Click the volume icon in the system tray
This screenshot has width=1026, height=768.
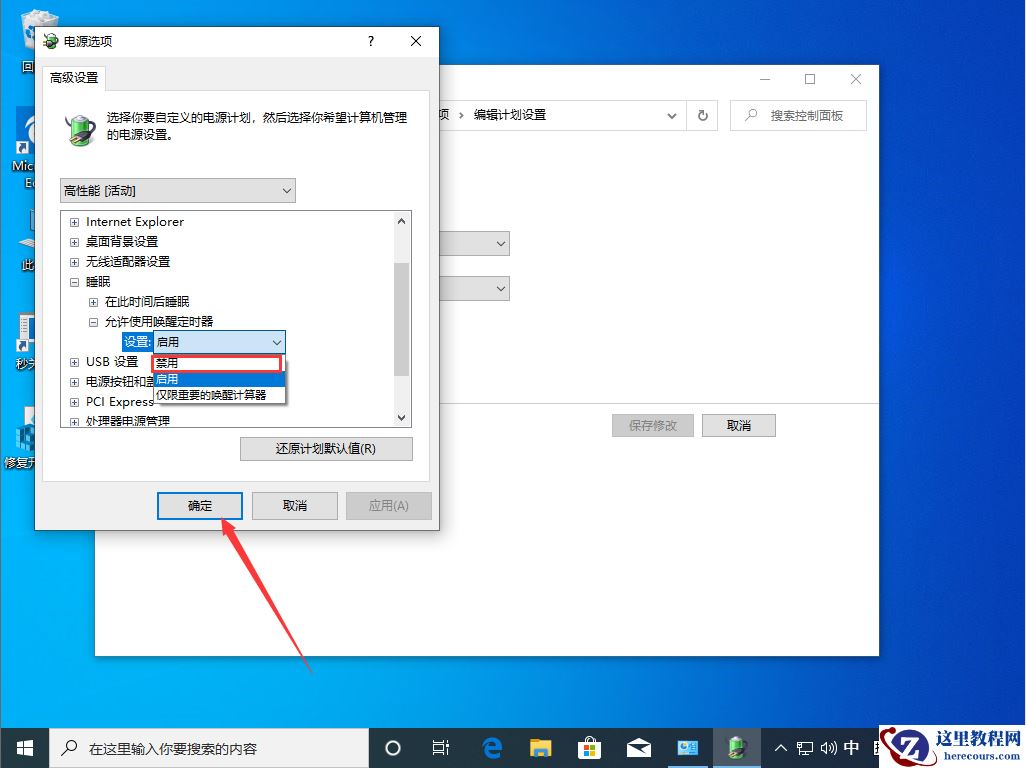pos(826,747)
